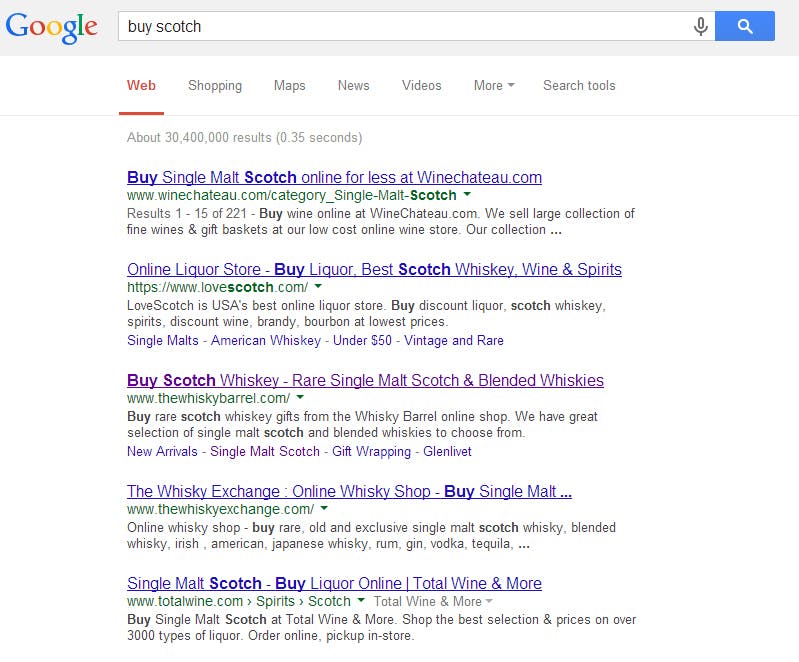Viewport: 799px width, 662px height.
Task: Click 'Buy Single Malt Scotch at Total Wine' snippet
Action: point(381,627)
